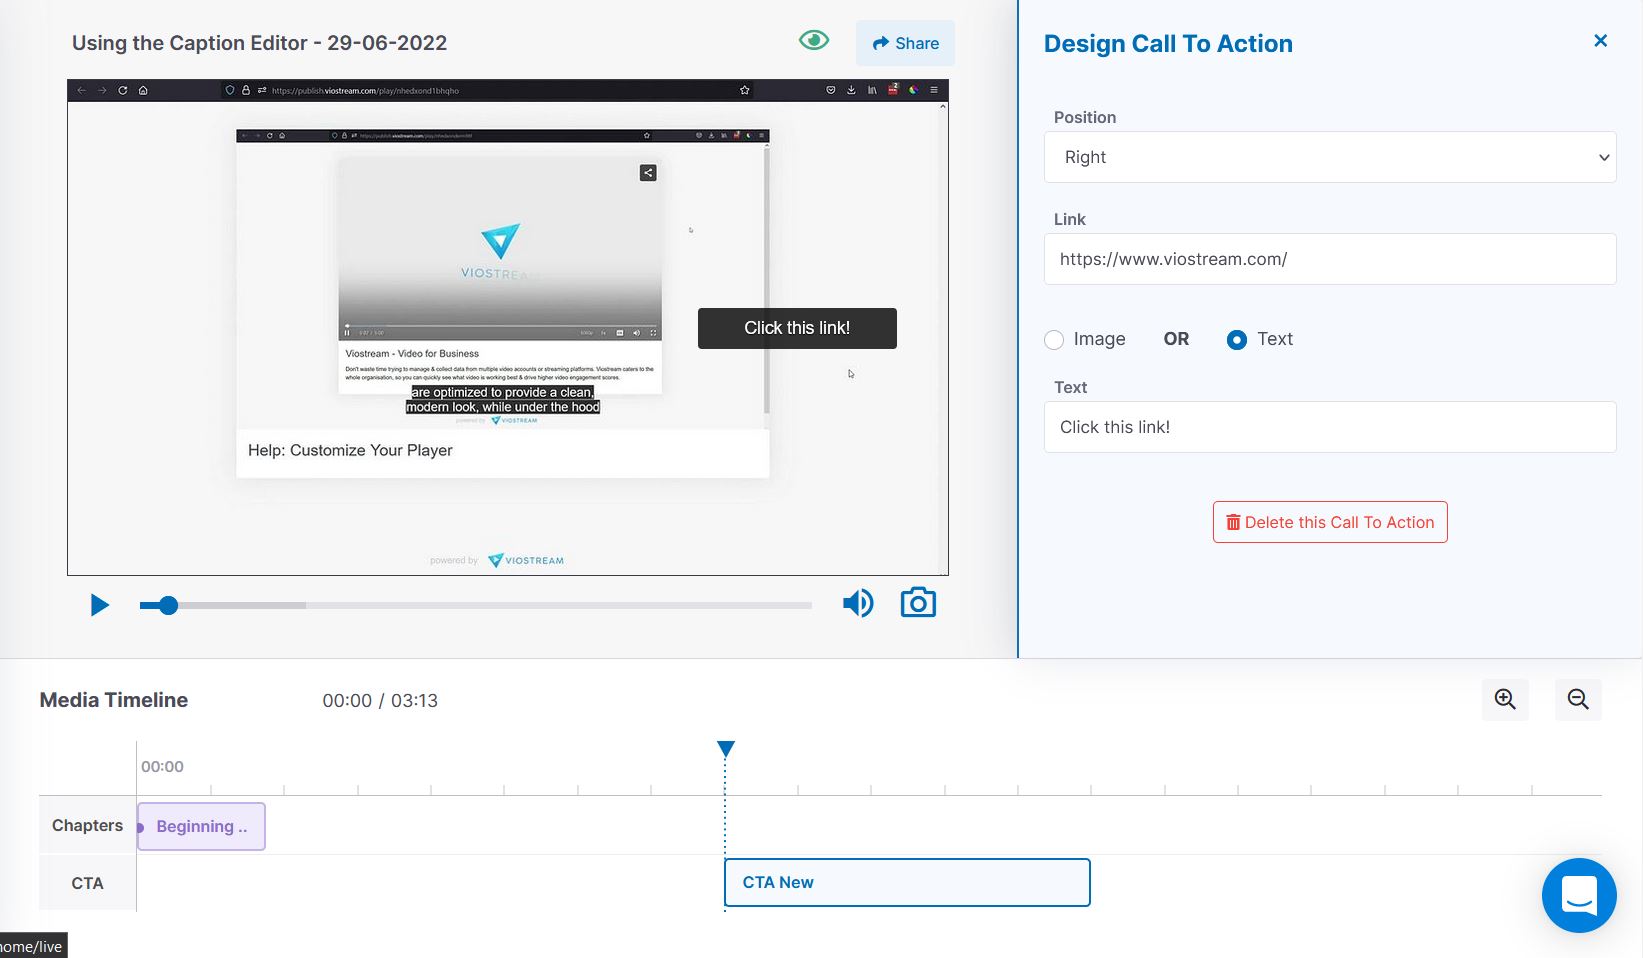
Task: Select the CTA New block on the timeline
Action: pos(906,882)
